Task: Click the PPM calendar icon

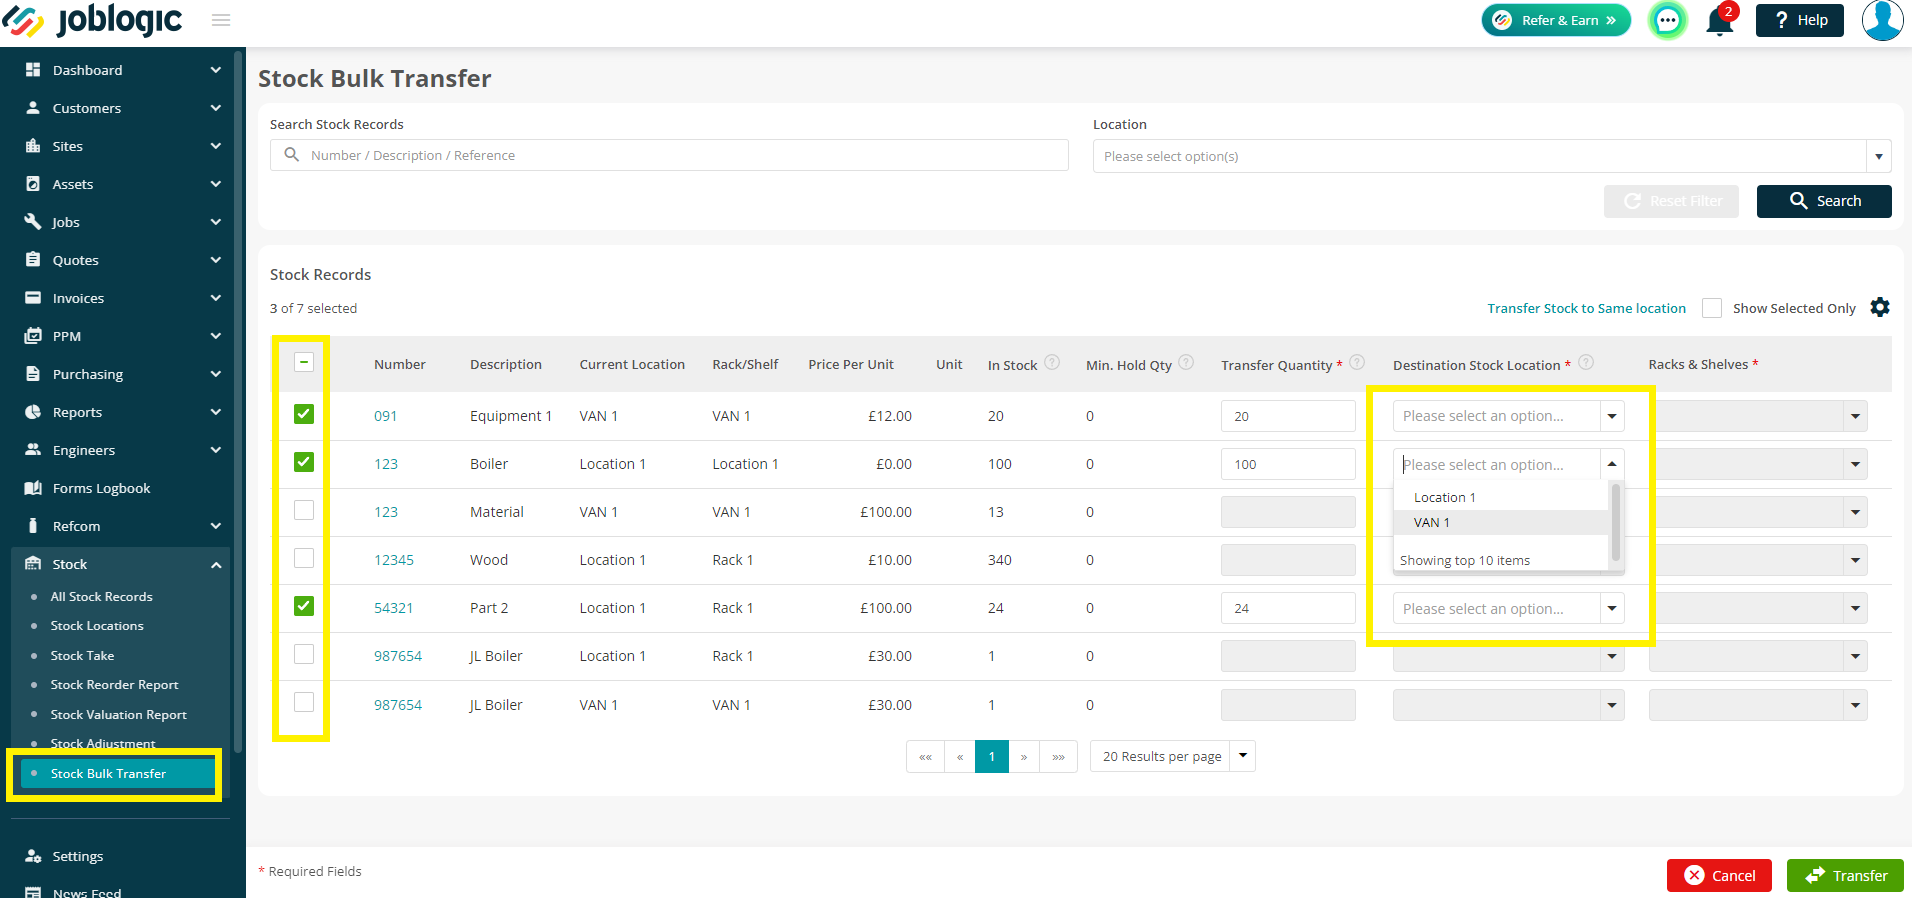Action: point(33,336)
